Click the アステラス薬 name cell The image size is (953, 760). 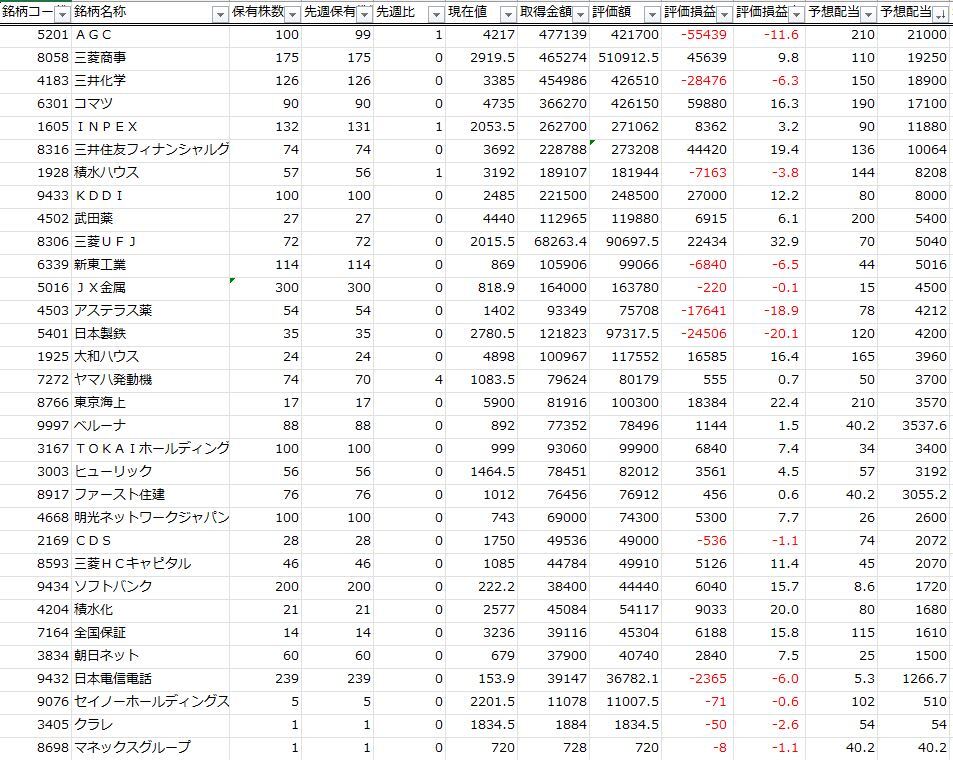pos(150,311)
